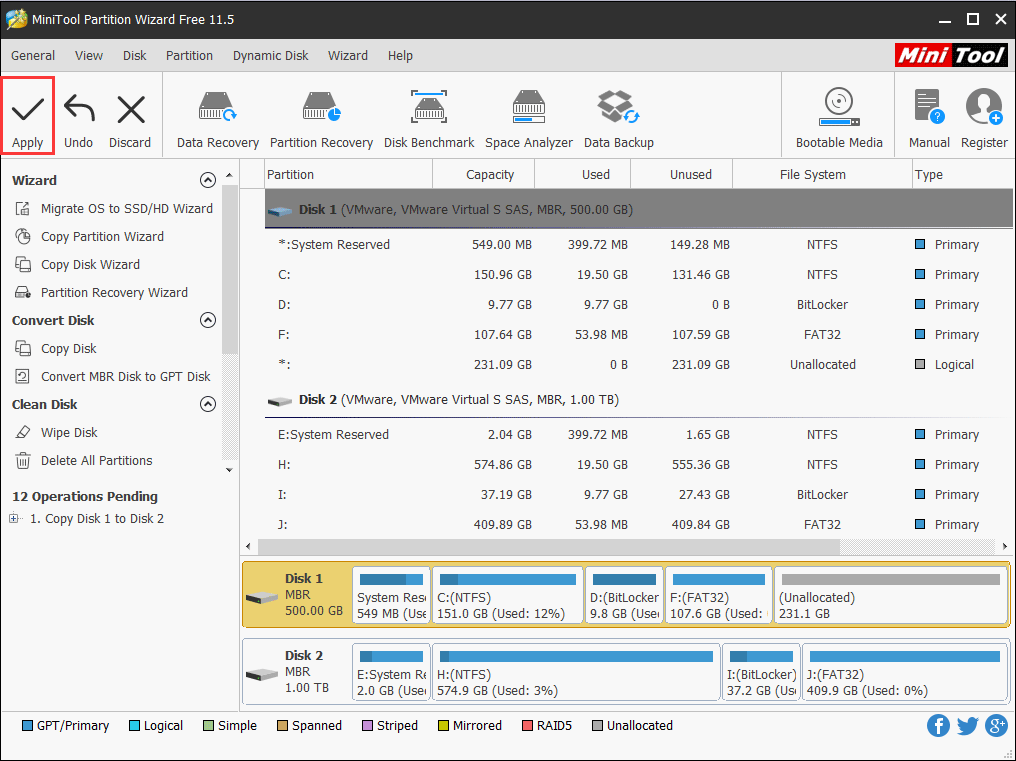
Task: Collapse the Wizard section
Action: tap(208, 180)
